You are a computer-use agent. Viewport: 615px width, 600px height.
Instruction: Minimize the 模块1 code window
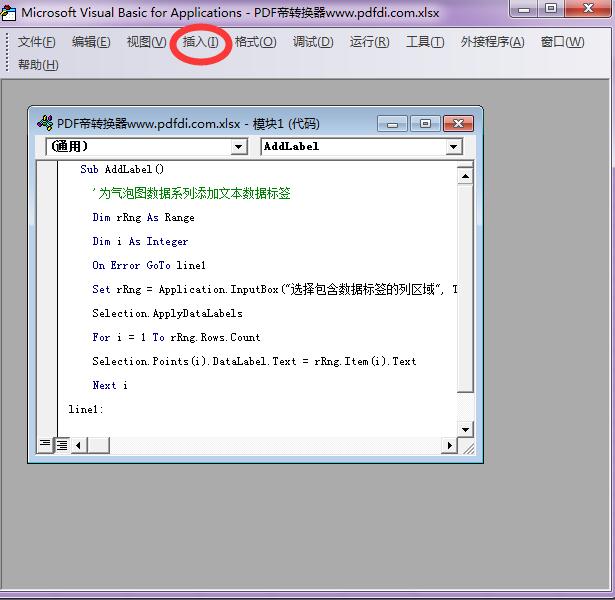tap(392, 124)
